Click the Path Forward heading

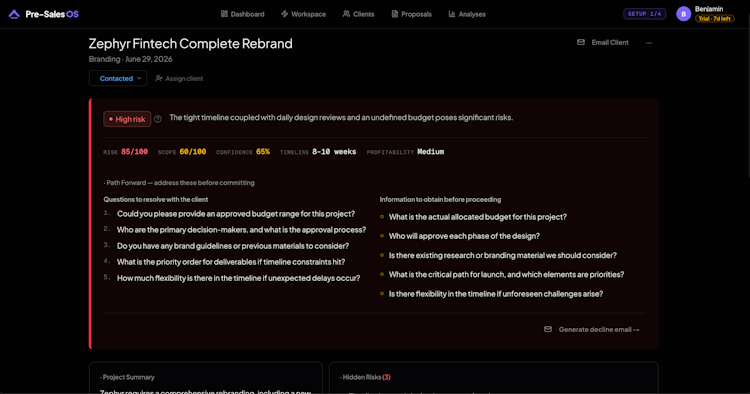(x=179, y=183)
